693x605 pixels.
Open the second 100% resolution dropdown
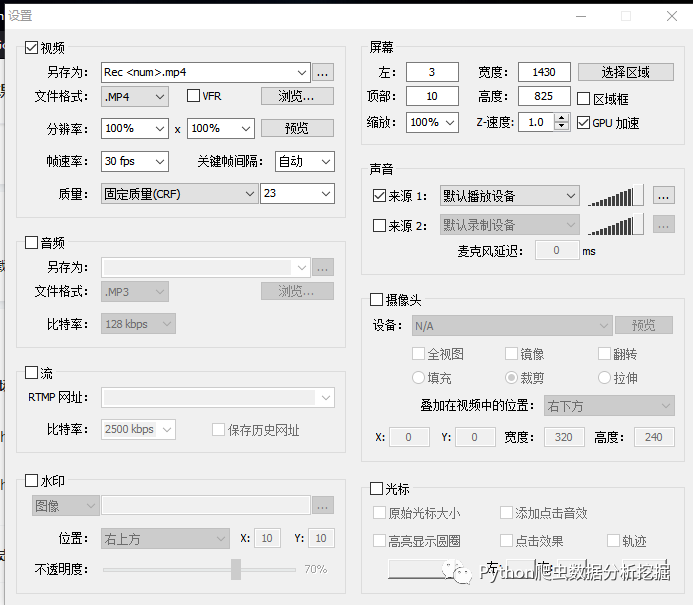[221, 129]
